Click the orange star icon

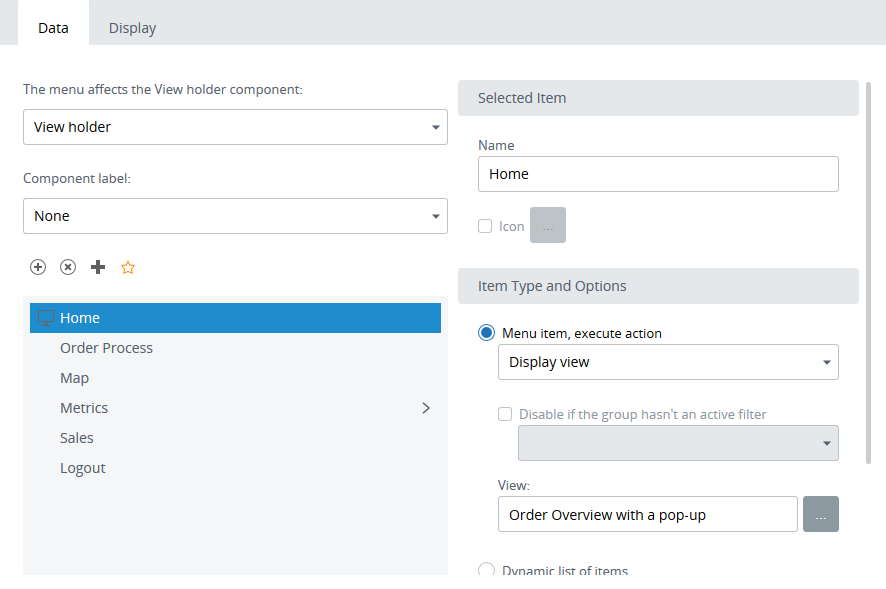128,267
